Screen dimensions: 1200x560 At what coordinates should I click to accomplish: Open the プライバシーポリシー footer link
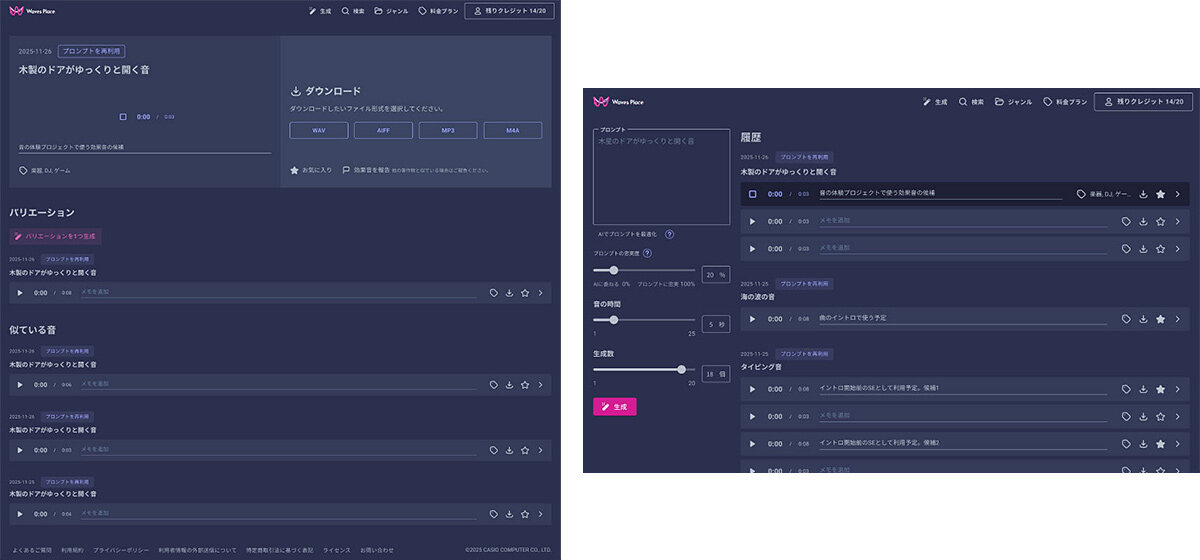click(121, 549)
